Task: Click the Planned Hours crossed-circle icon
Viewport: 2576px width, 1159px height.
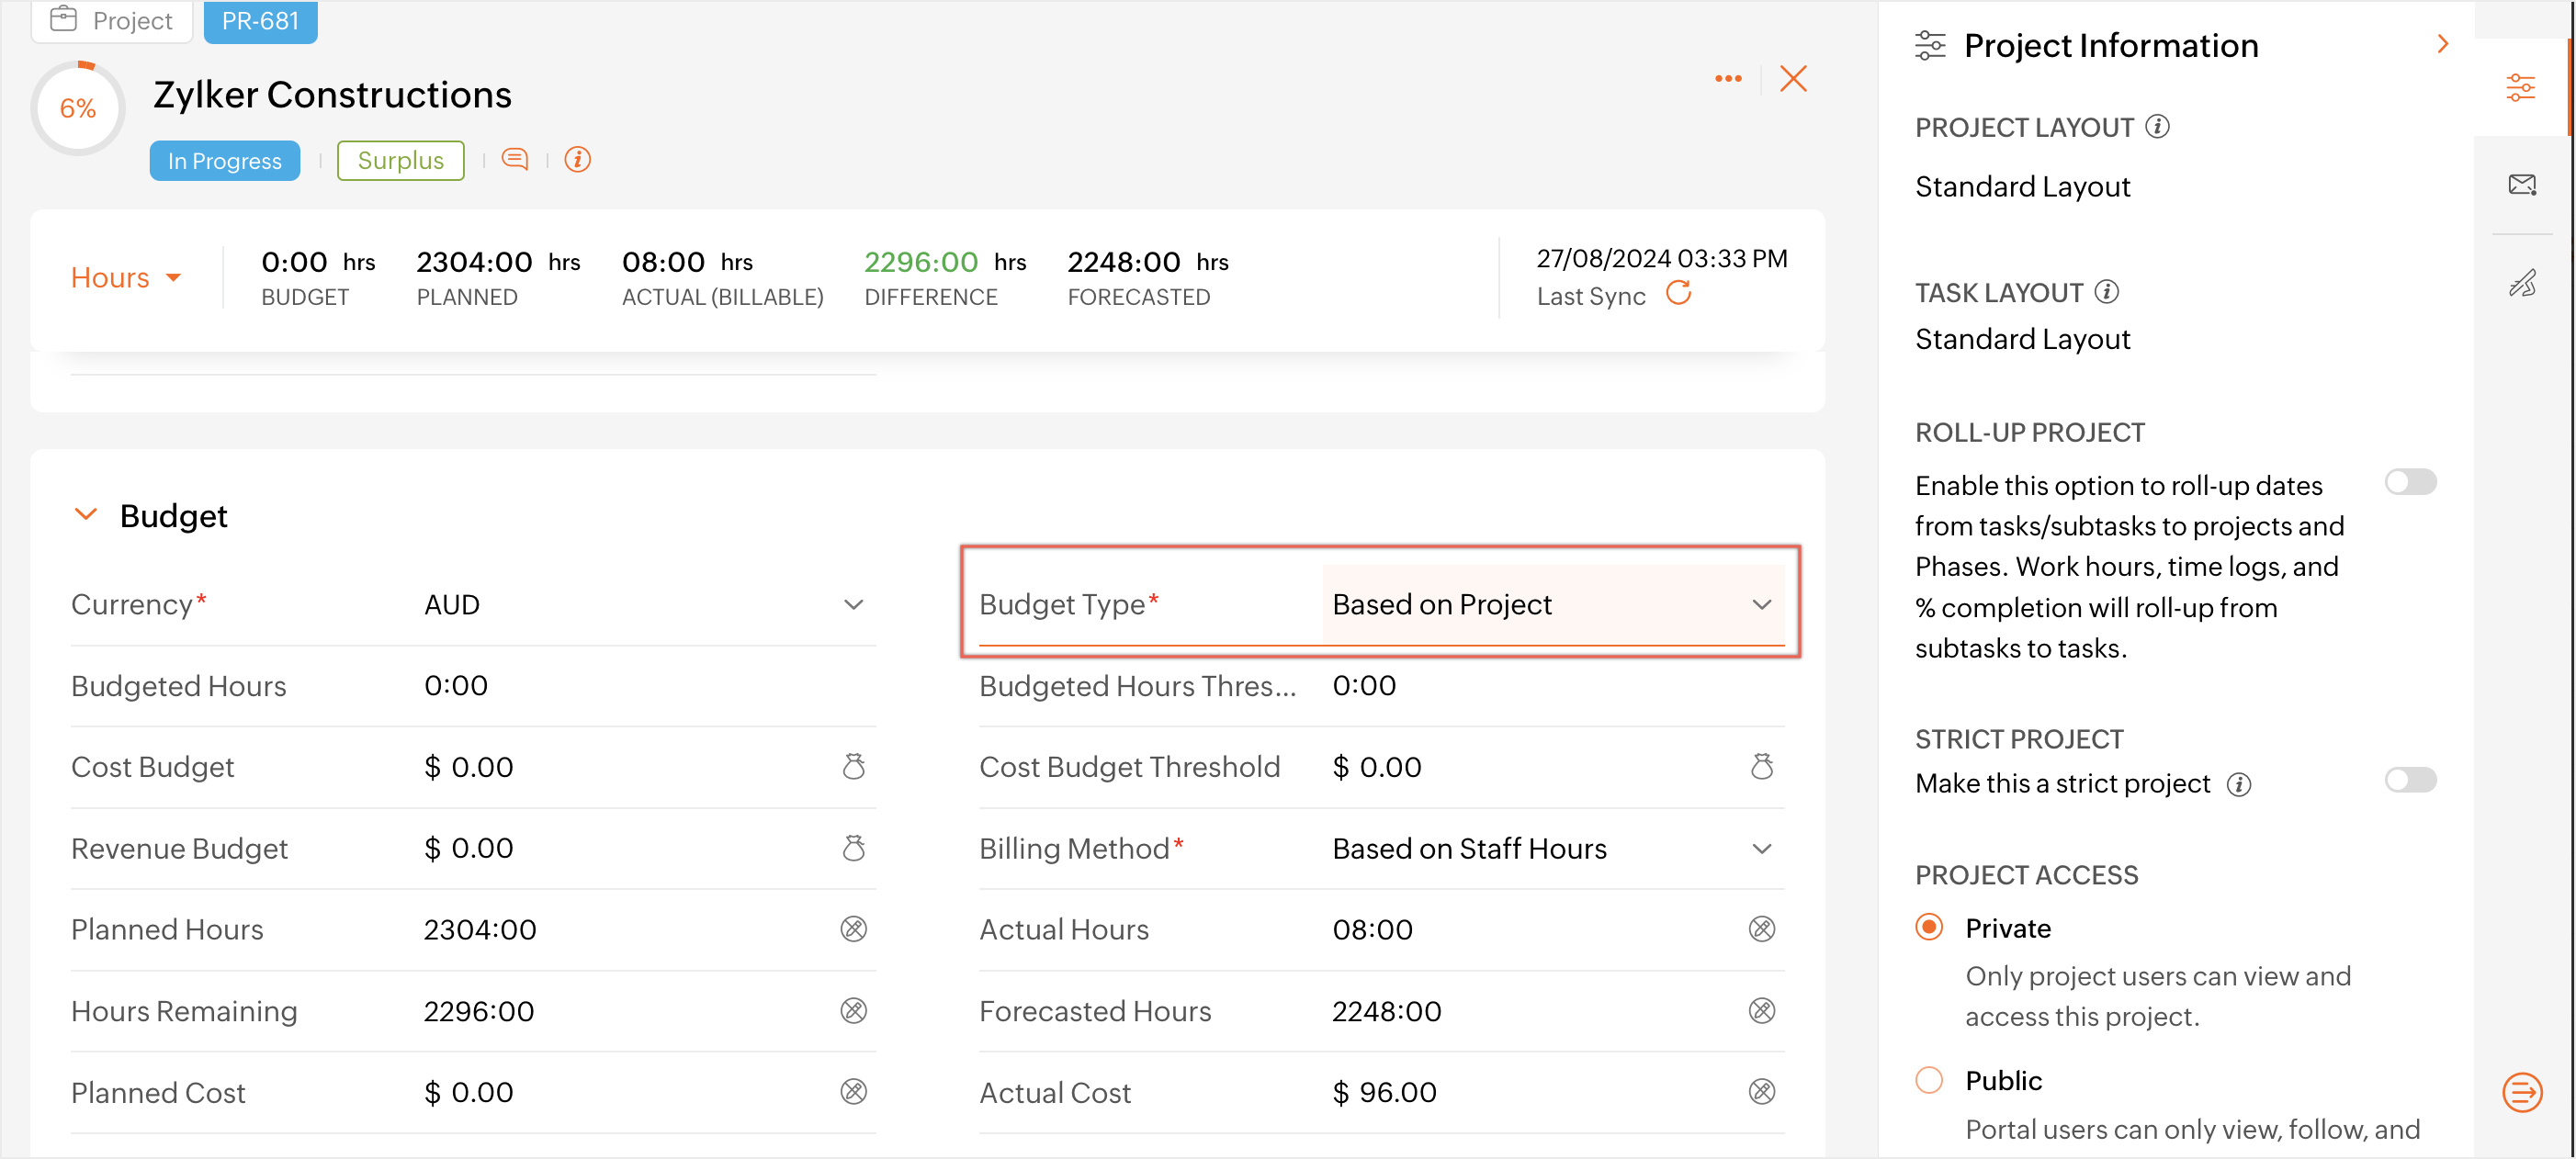Action: coord(853,929)
